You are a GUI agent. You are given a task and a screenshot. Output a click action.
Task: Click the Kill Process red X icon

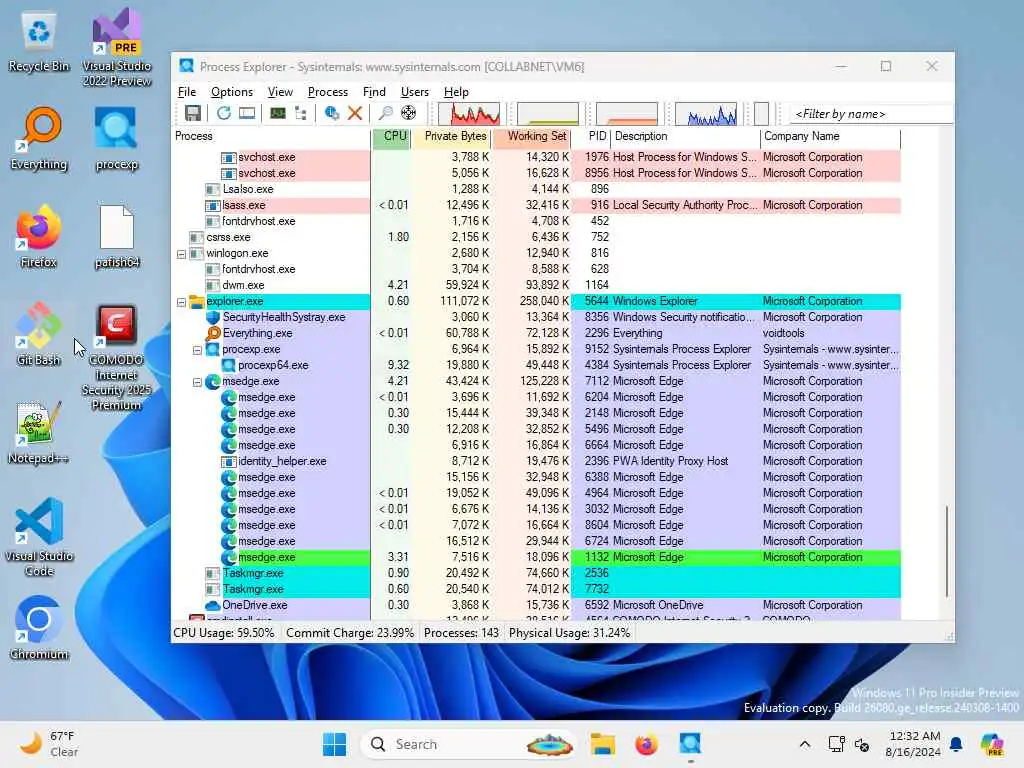(355, 114)
